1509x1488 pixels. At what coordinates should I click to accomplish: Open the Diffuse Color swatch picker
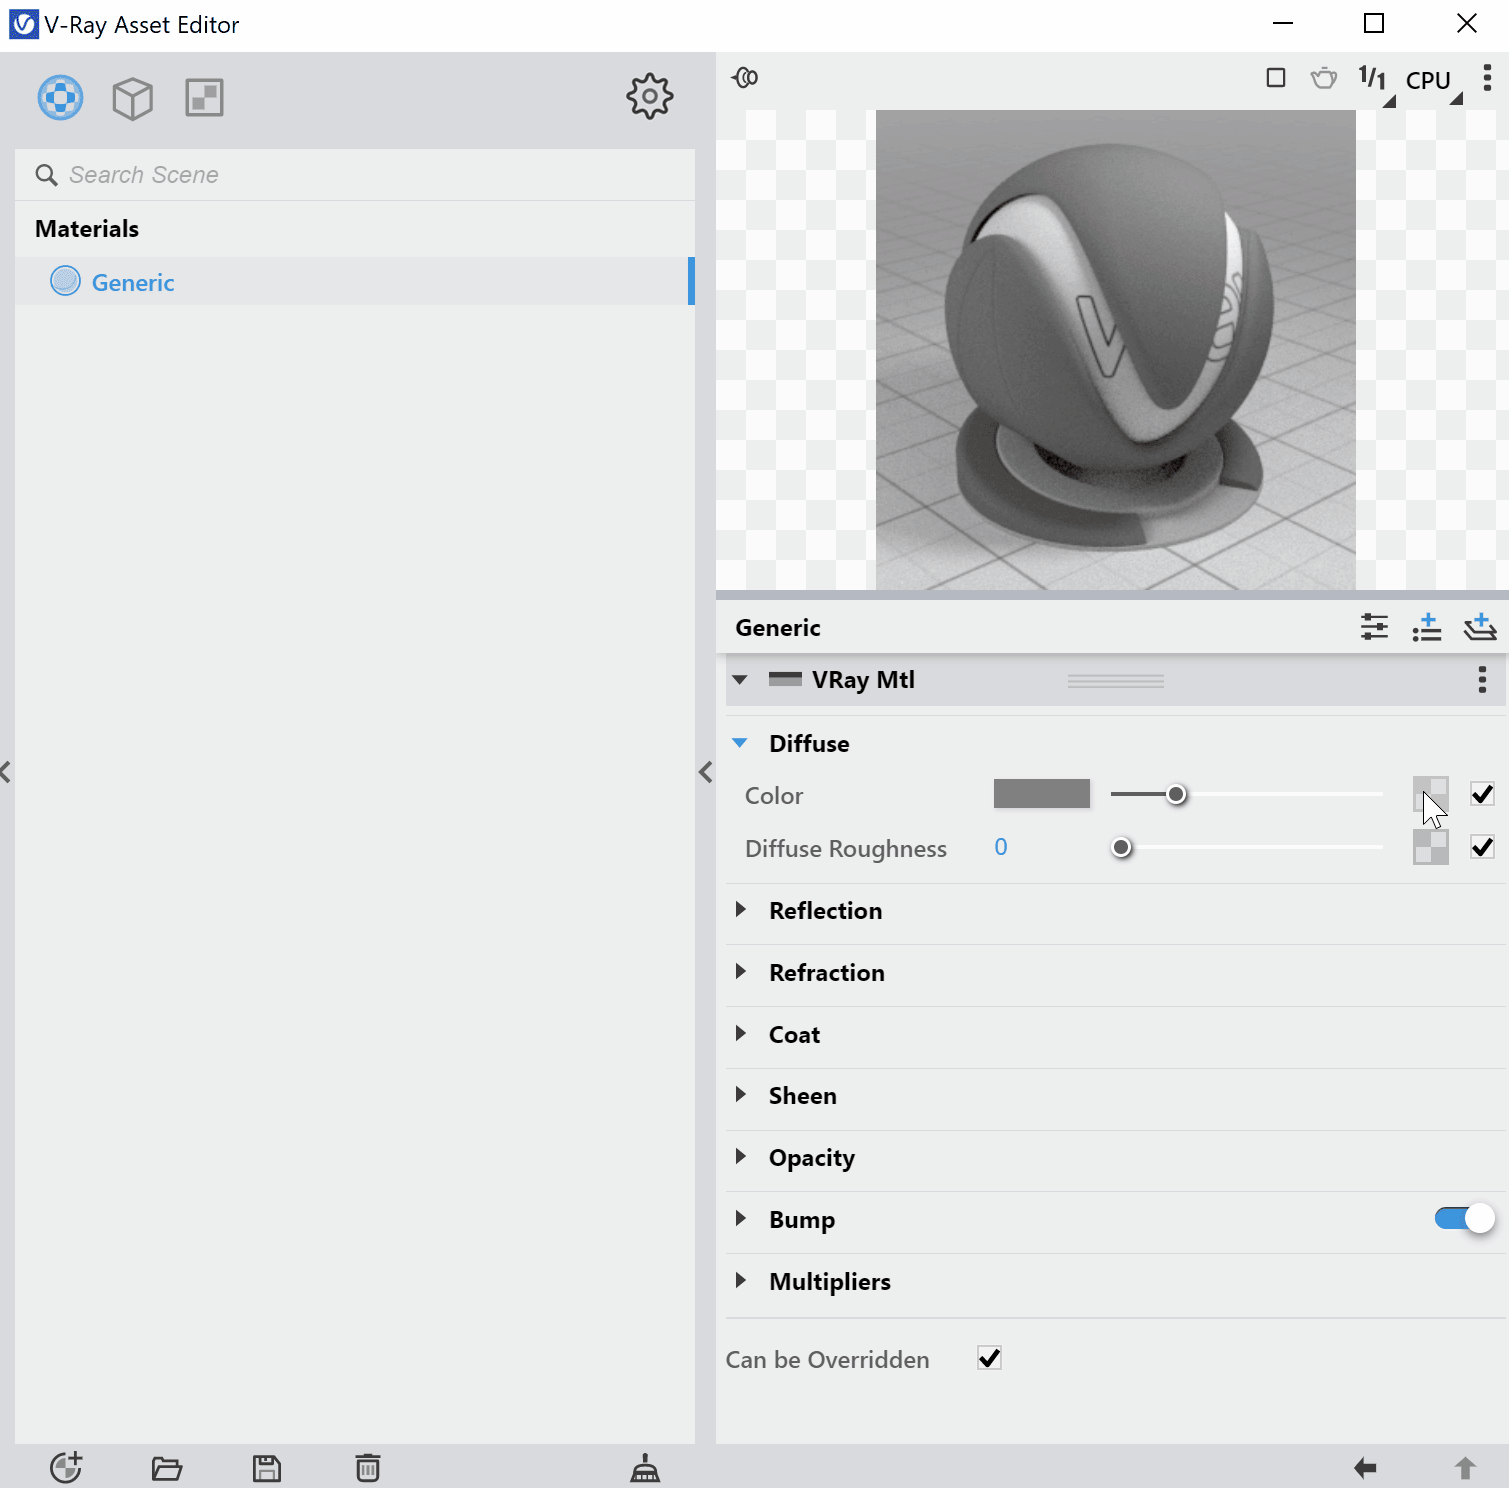(1042, 794)
